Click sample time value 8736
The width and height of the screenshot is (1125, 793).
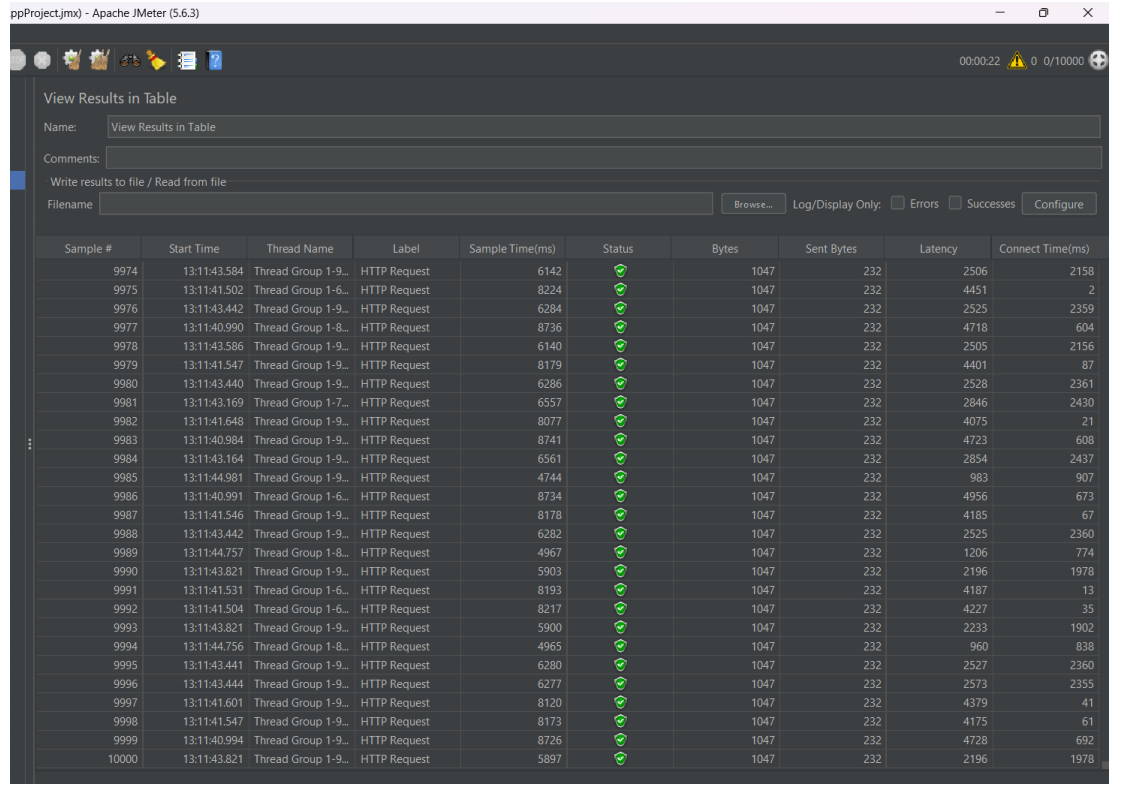[x=550, y=327]
